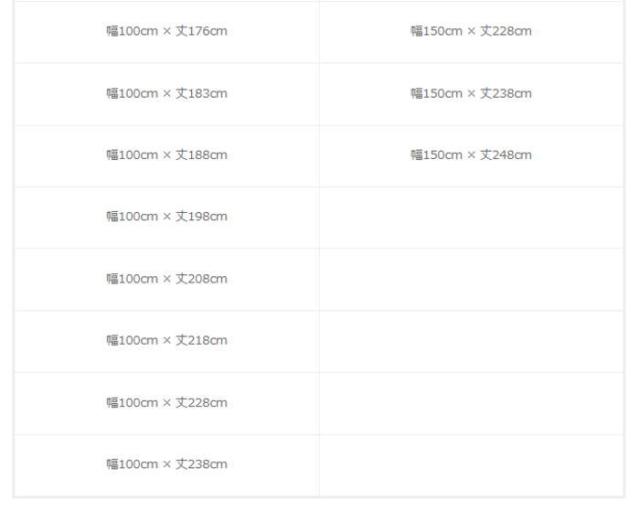Click the 丈248cm length text
The height and width of the screenshot is (521, 640).
click(507, 155)
